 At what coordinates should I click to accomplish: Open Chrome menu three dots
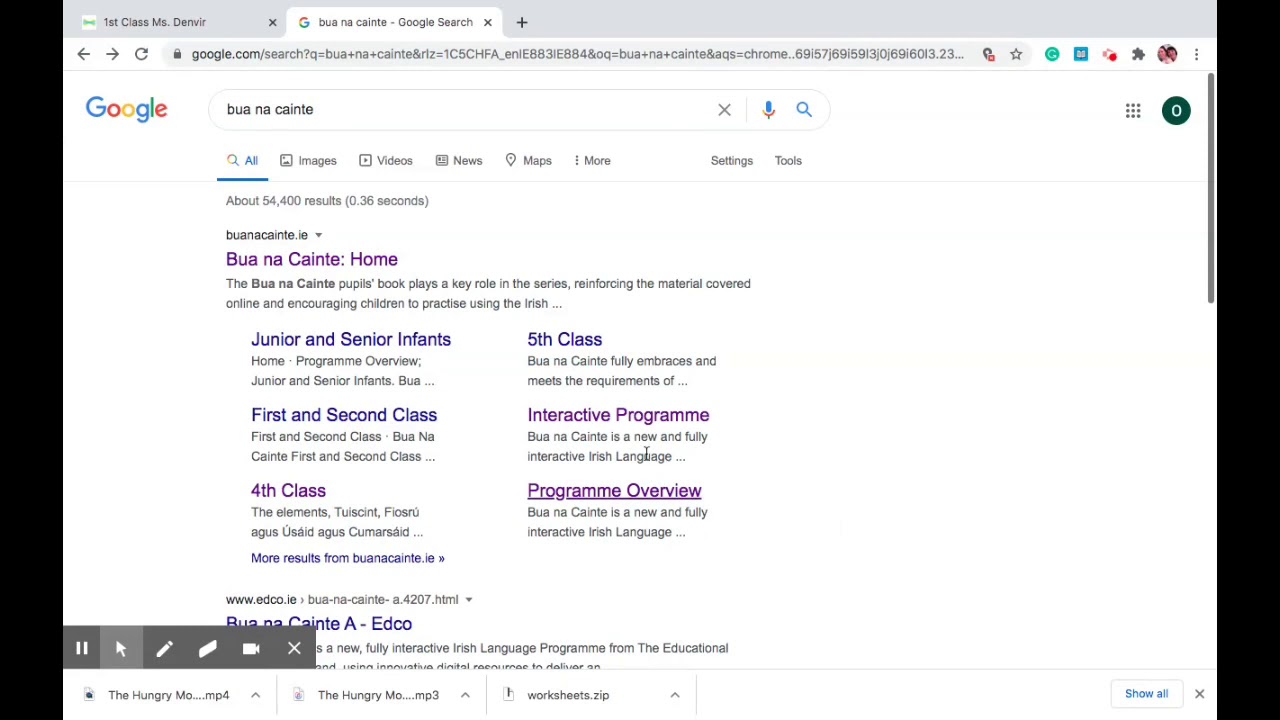(x=1196, y=54)
